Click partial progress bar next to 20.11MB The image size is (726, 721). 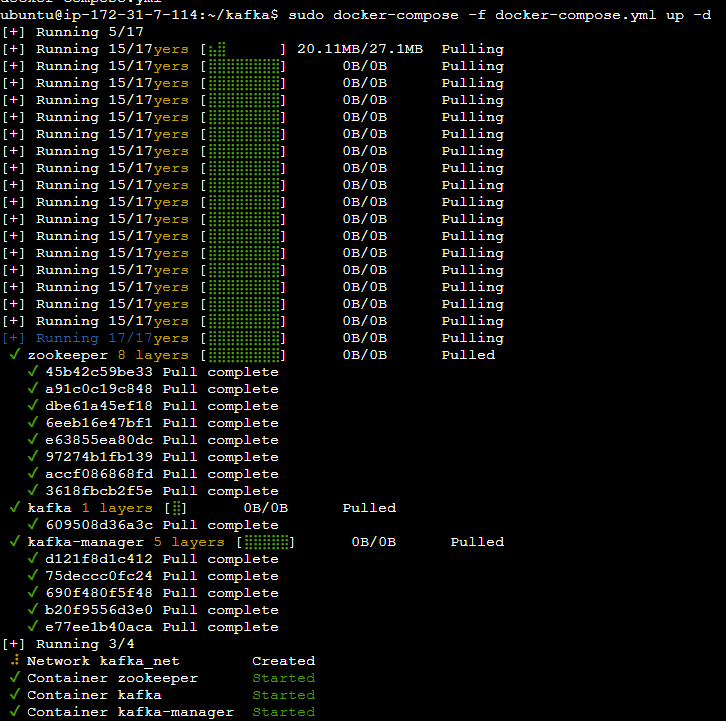pyautogui.click(x=244, y=49)
